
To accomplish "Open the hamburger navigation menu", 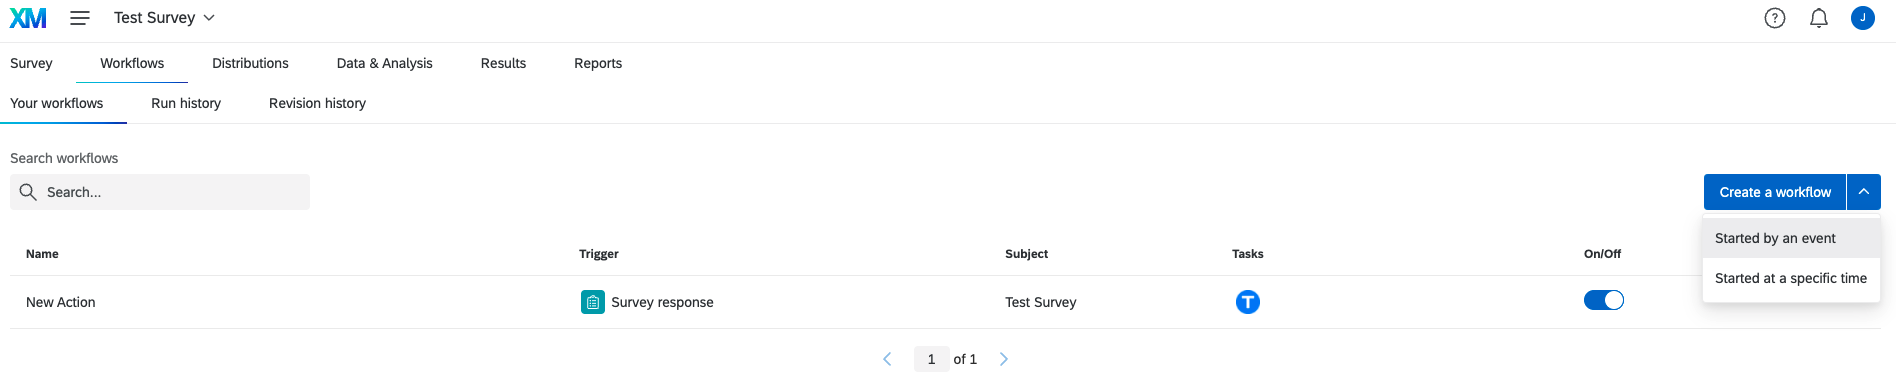I will [x=80, y=18].
